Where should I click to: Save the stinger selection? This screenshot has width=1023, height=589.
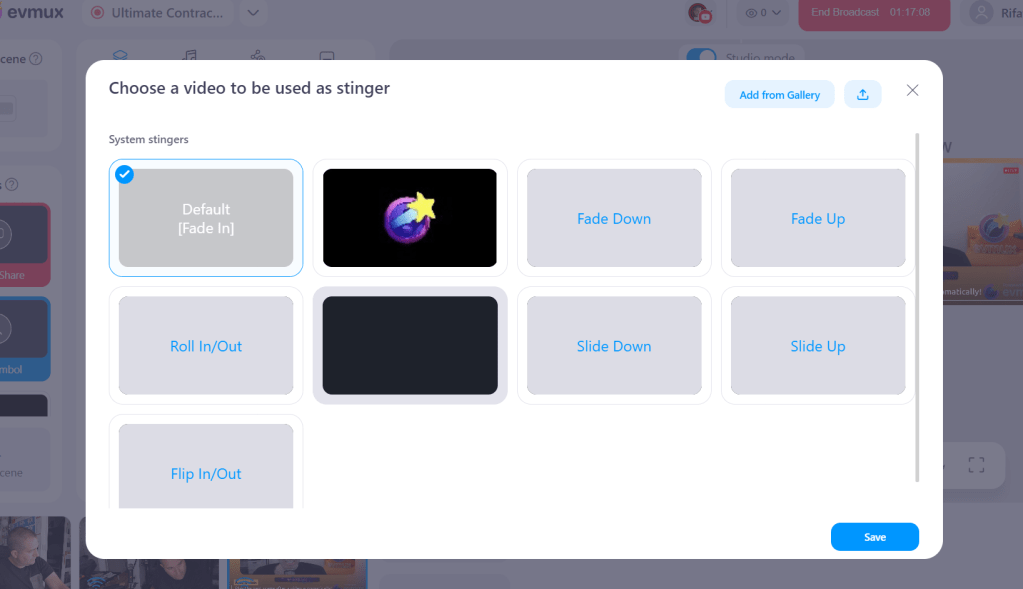pyautogui.click(x=874, y=537)
